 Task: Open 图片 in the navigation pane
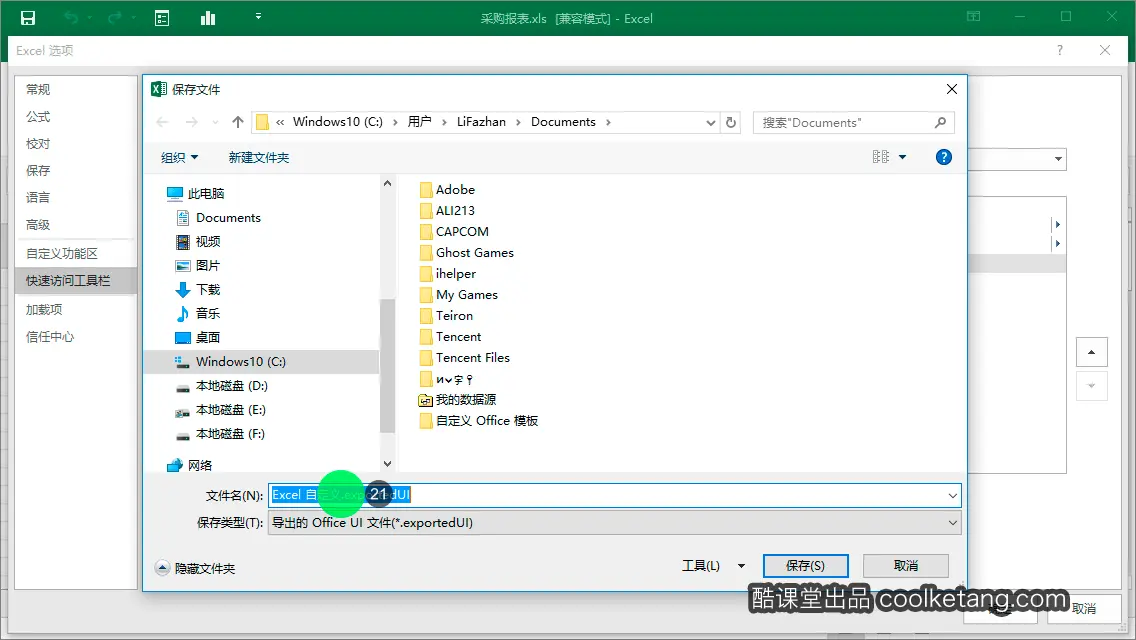click(198, 265)
